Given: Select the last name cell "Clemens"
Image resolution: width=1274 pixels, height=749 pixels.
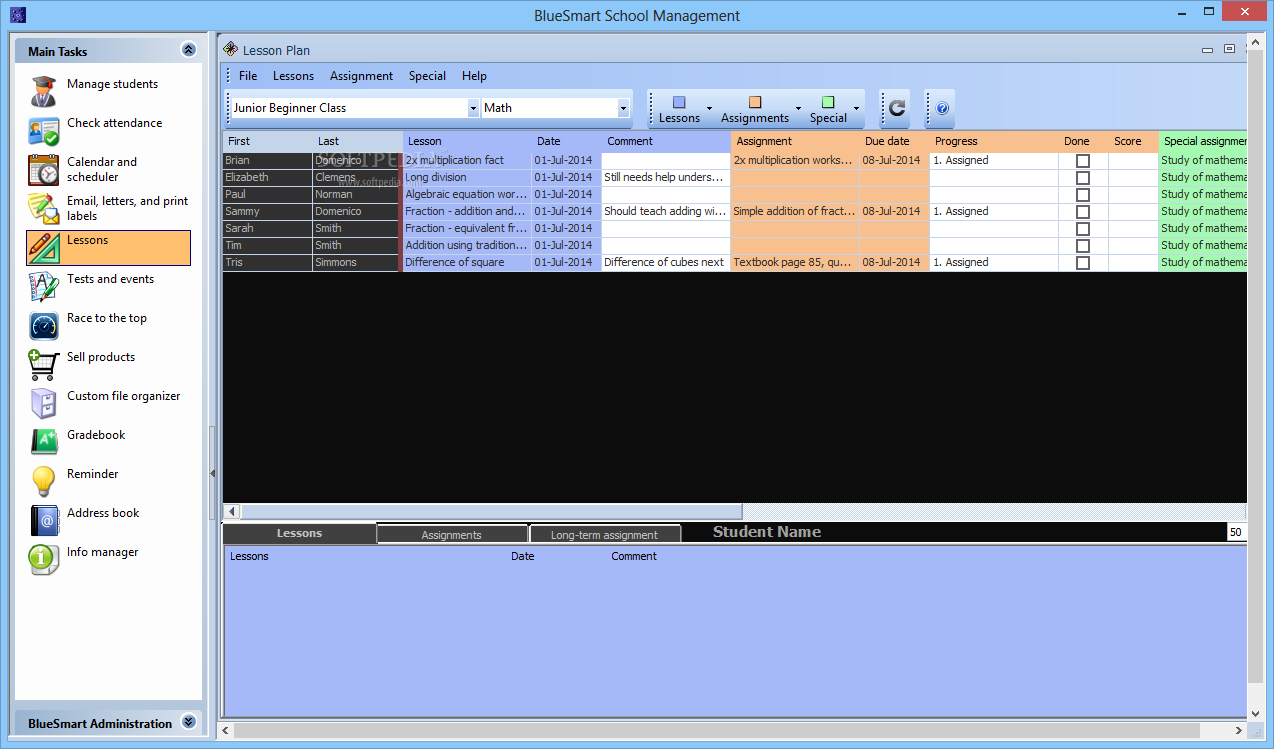Looking at the screenshot, I should 356,178.
